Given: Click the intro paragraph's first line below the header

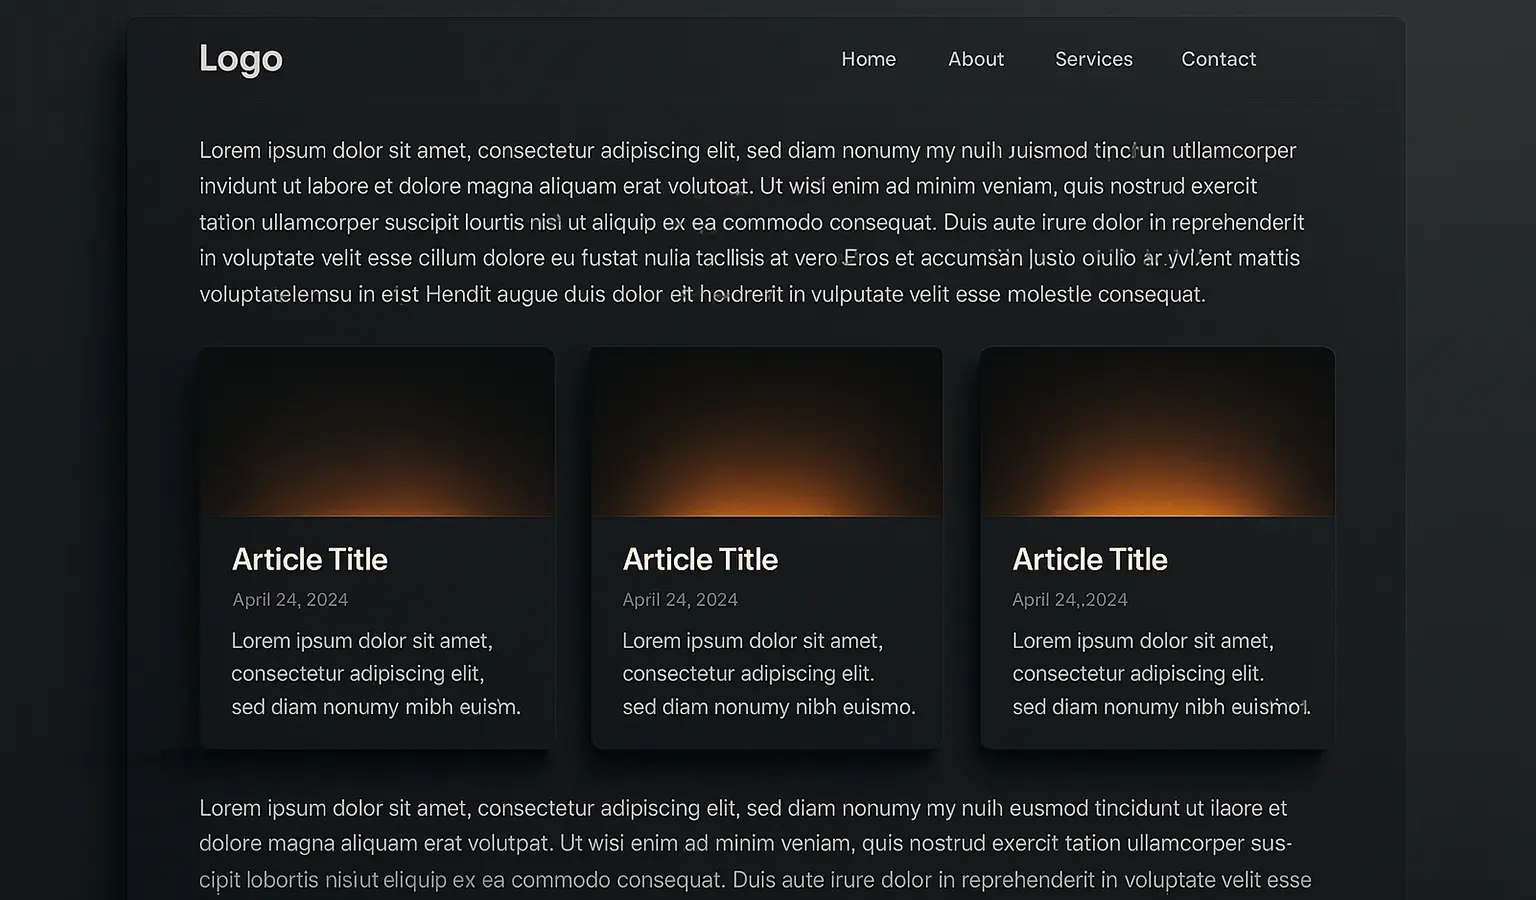Looking at the screenshot, I should click(747, 151).
